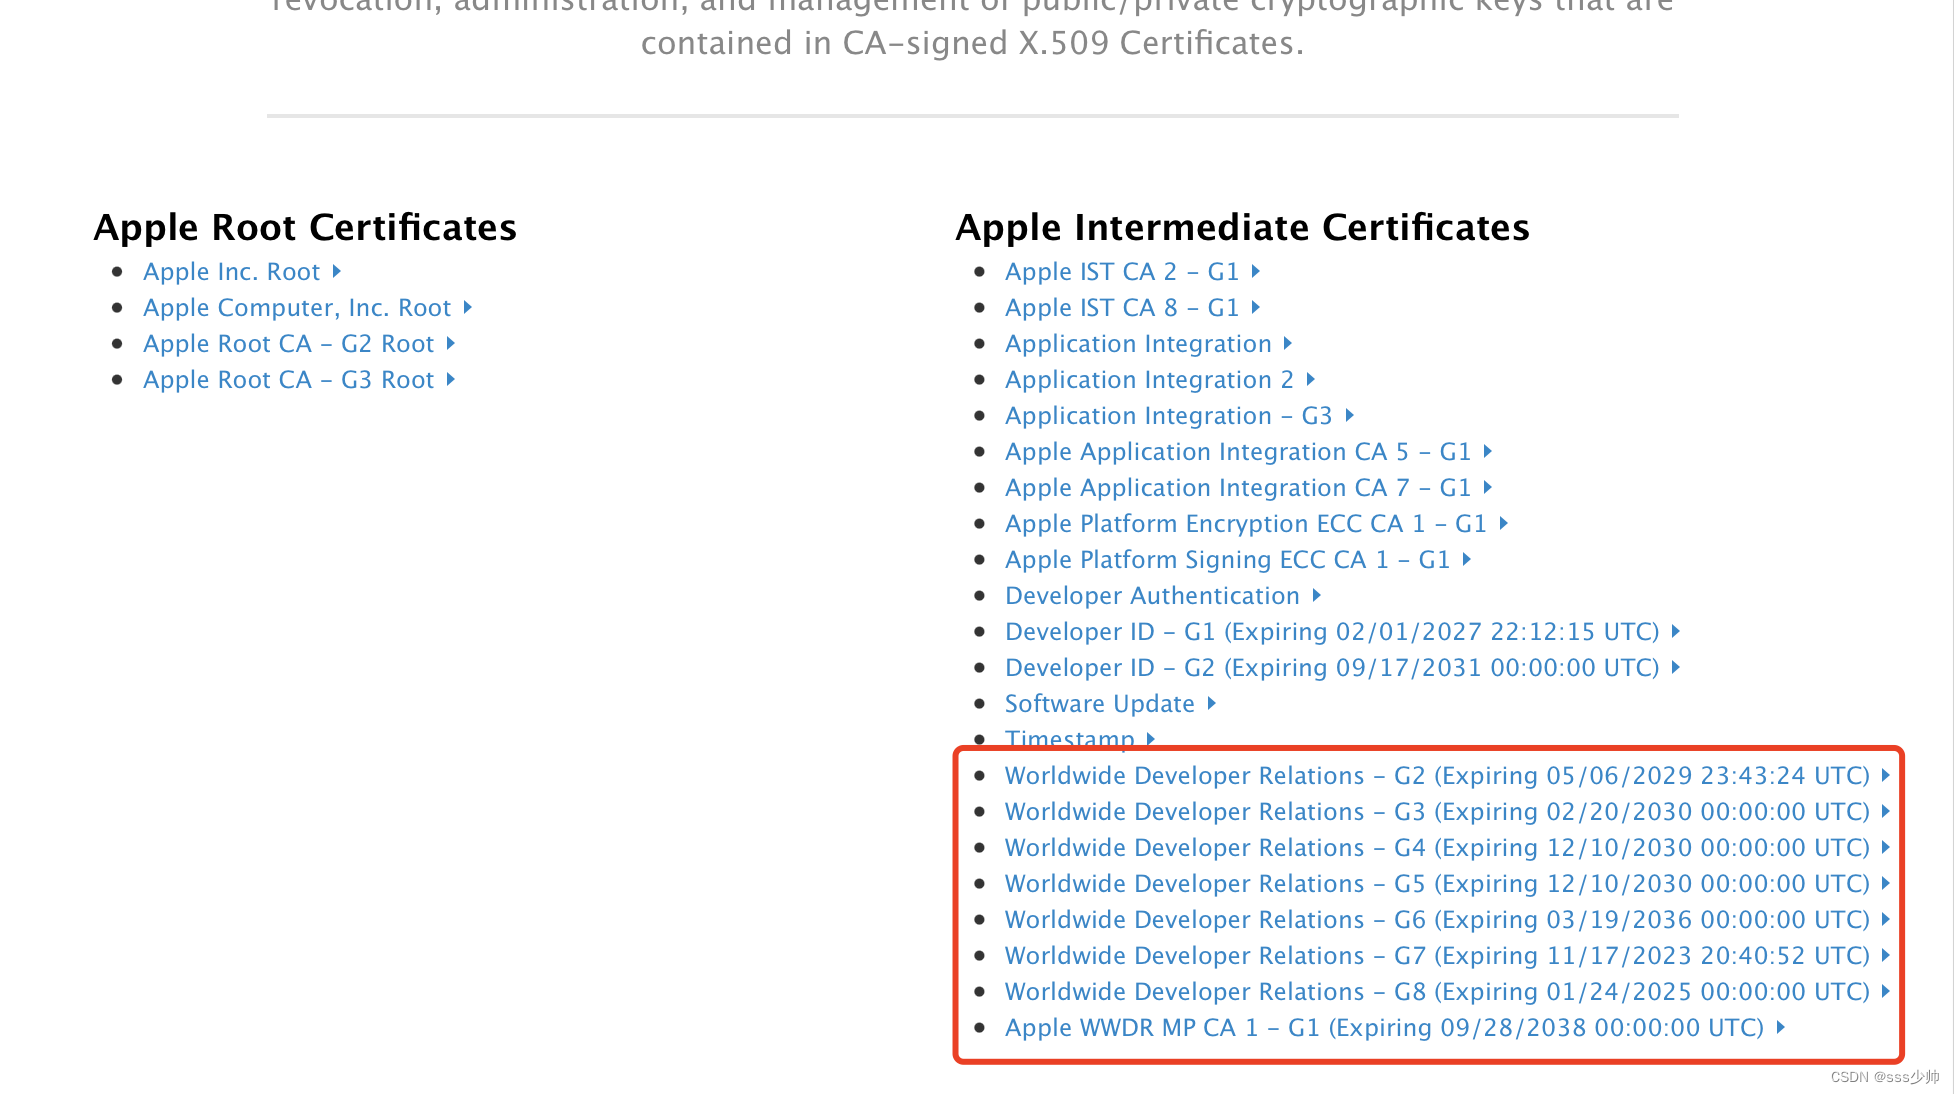Open the Apple IST CA 8 – G1 link
The height and width of the screenshot is (1094, 1954).
pyautogui.click(x=1122, y=308)
